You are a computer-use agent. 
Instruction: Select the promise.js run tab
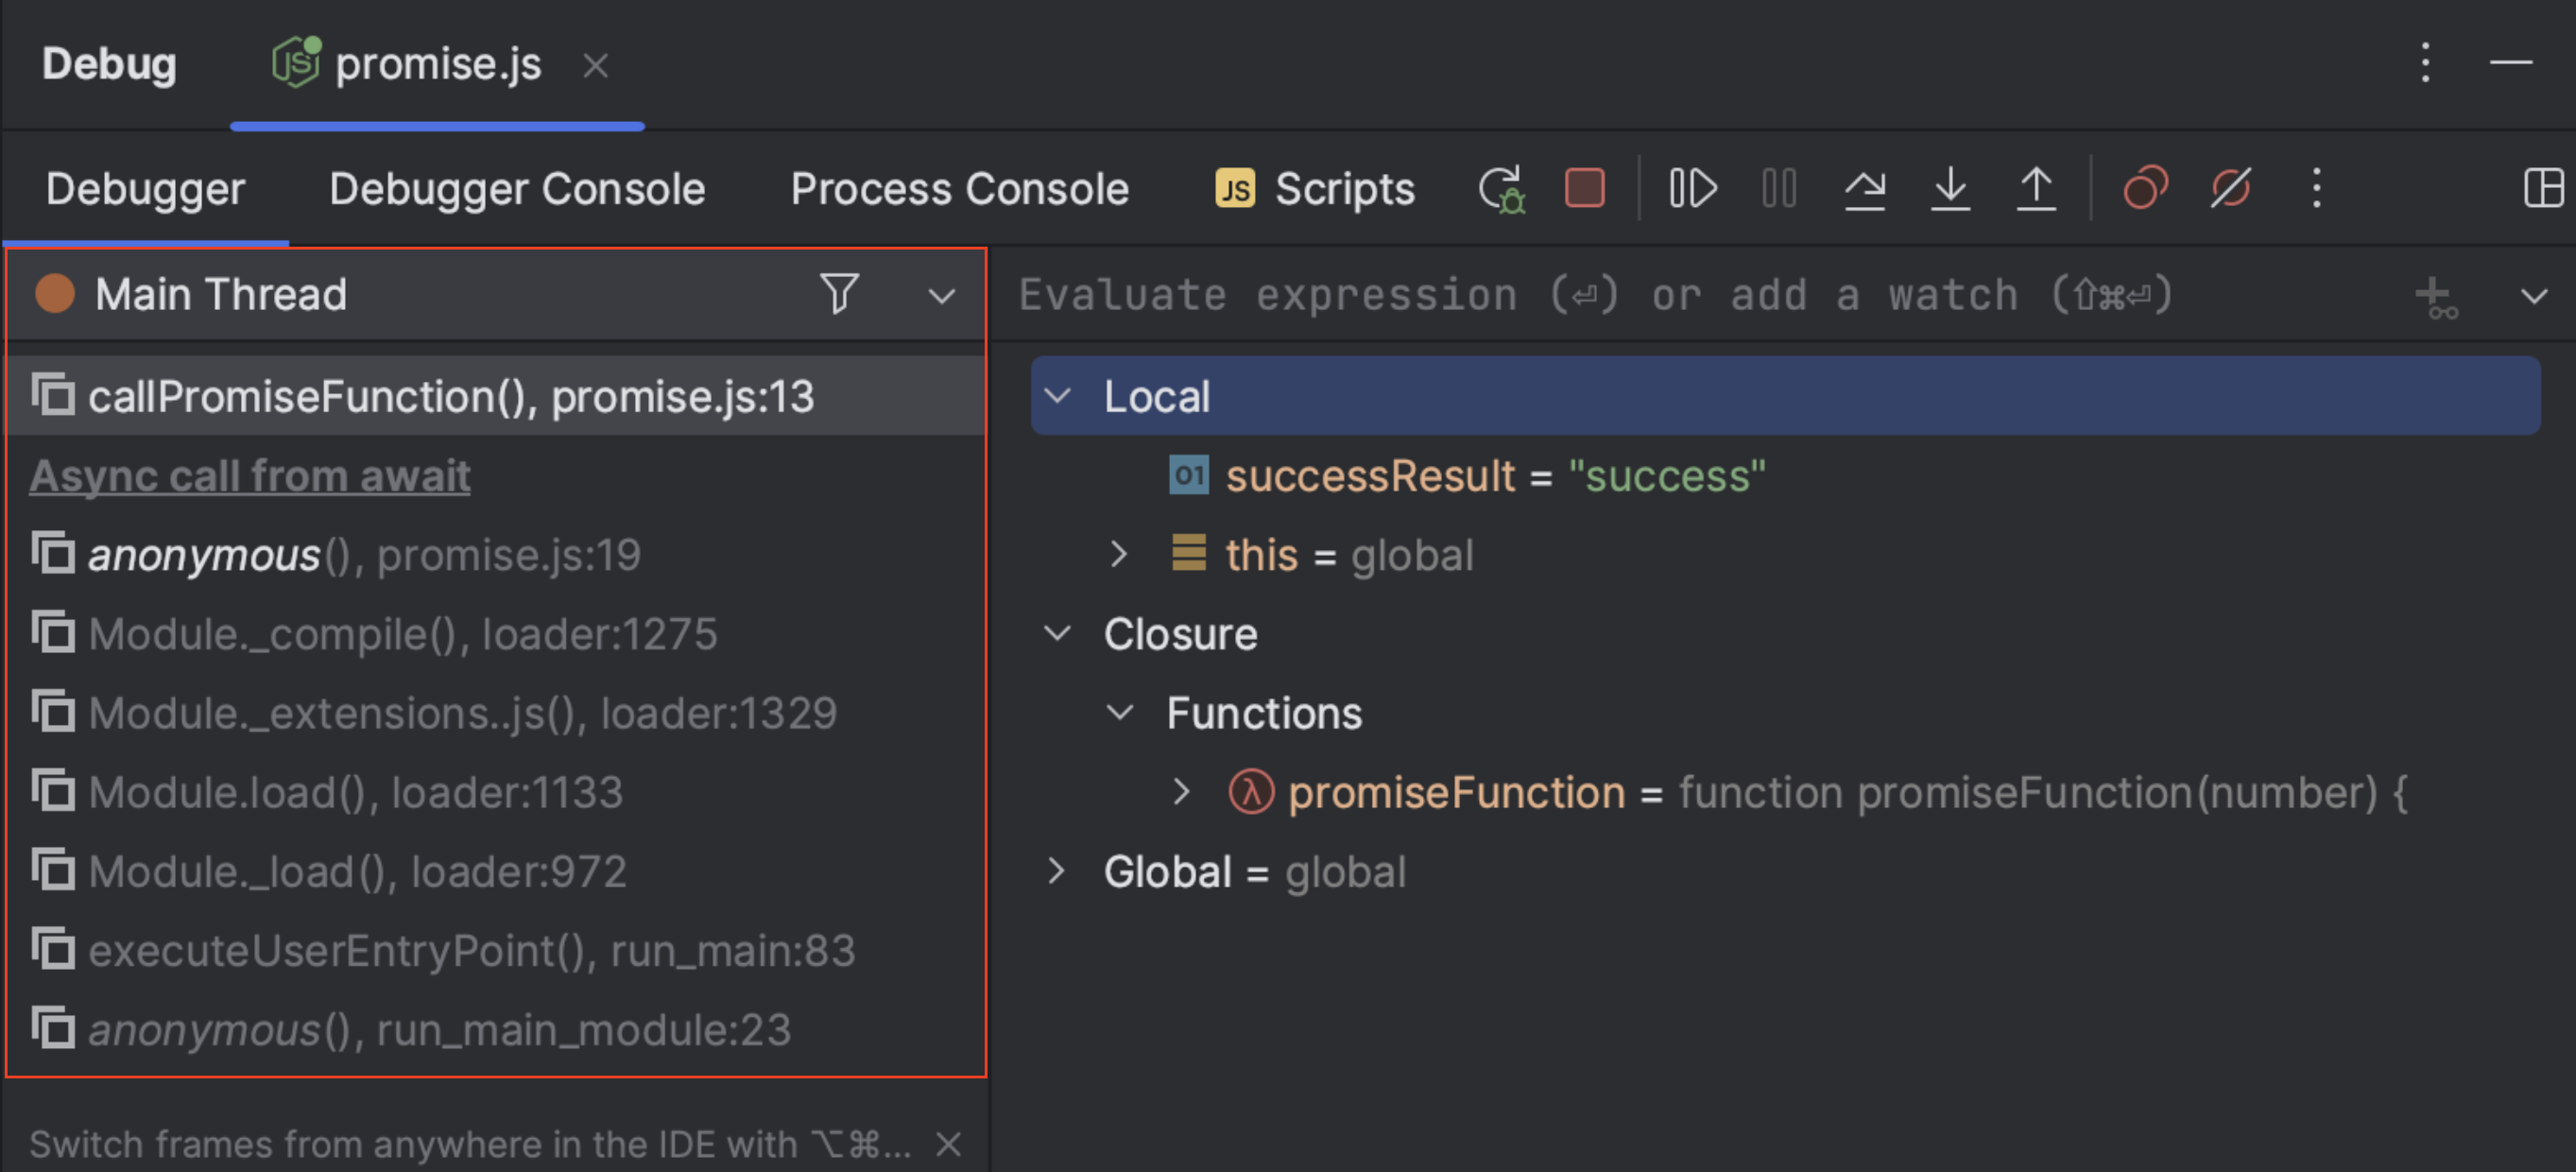click(438, 64)
